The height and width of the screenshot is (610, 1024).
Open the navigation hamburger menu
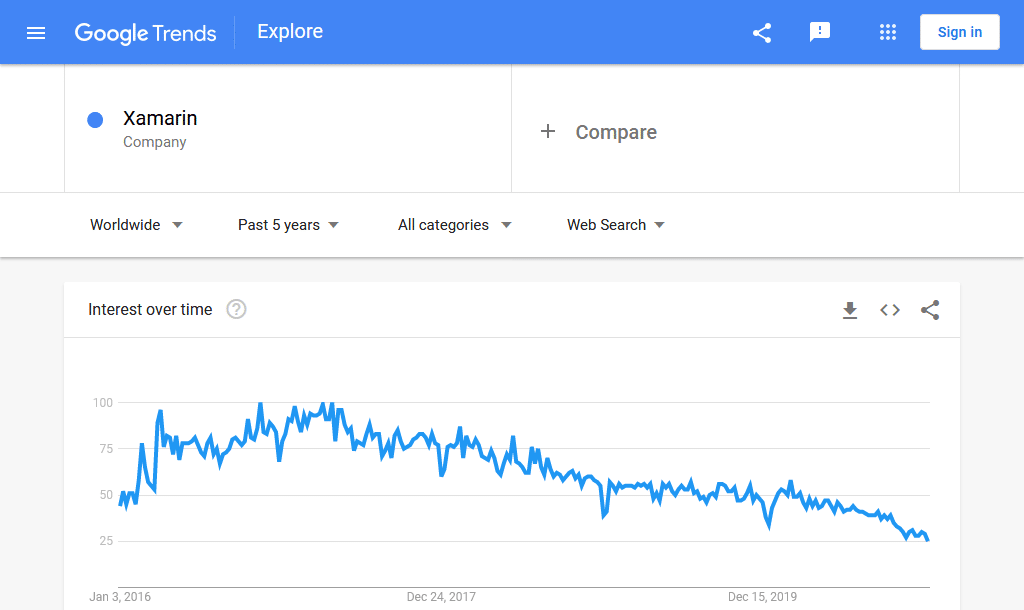click(36, 32)
